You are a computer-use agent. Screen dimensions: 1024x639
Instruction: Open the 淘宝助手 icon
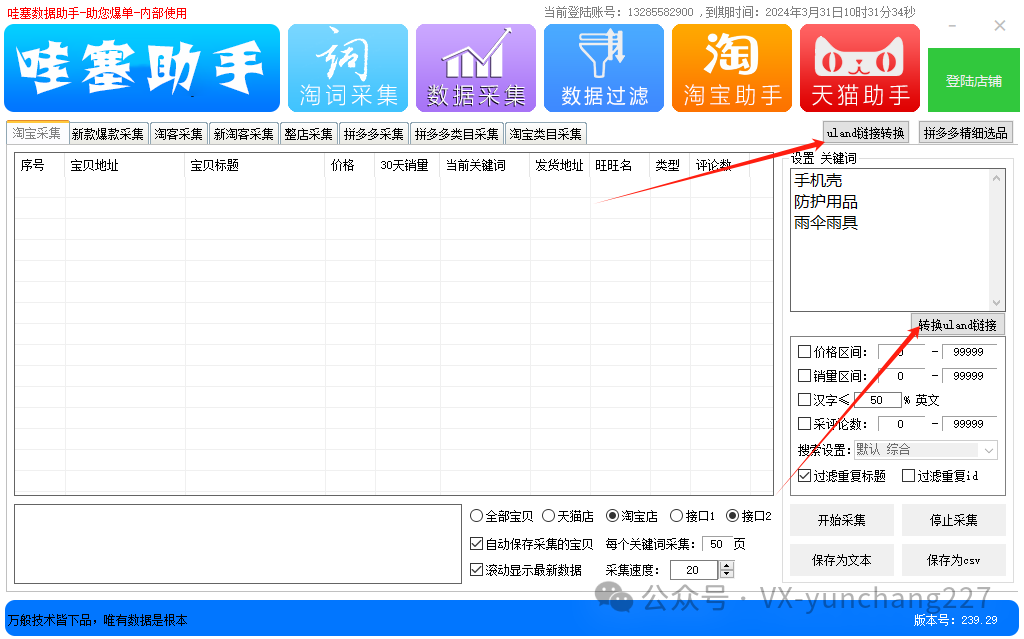coord(731,67)
